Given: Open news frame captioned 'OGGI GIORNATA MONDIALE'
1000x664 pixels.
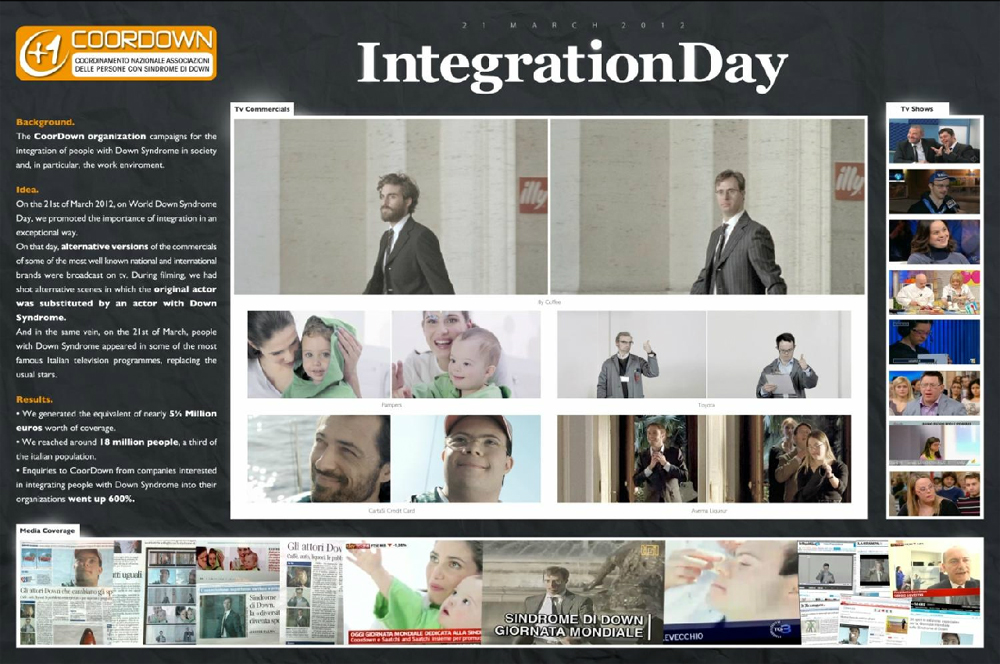Looking at the screenshot, I should pyautogui.click(x=413, y=593).
